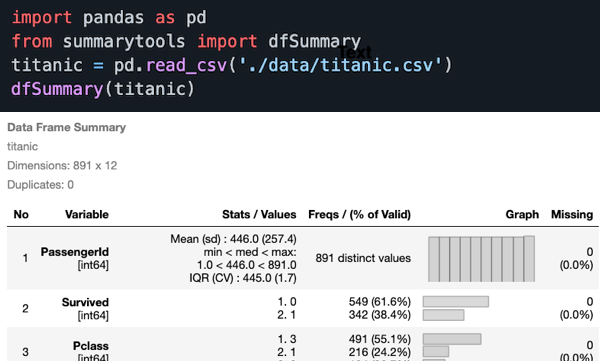The width and height of the screenshot is (600, 361).
Task: Click the Survived 38.4% bar
Action: [x=443, y=315]
